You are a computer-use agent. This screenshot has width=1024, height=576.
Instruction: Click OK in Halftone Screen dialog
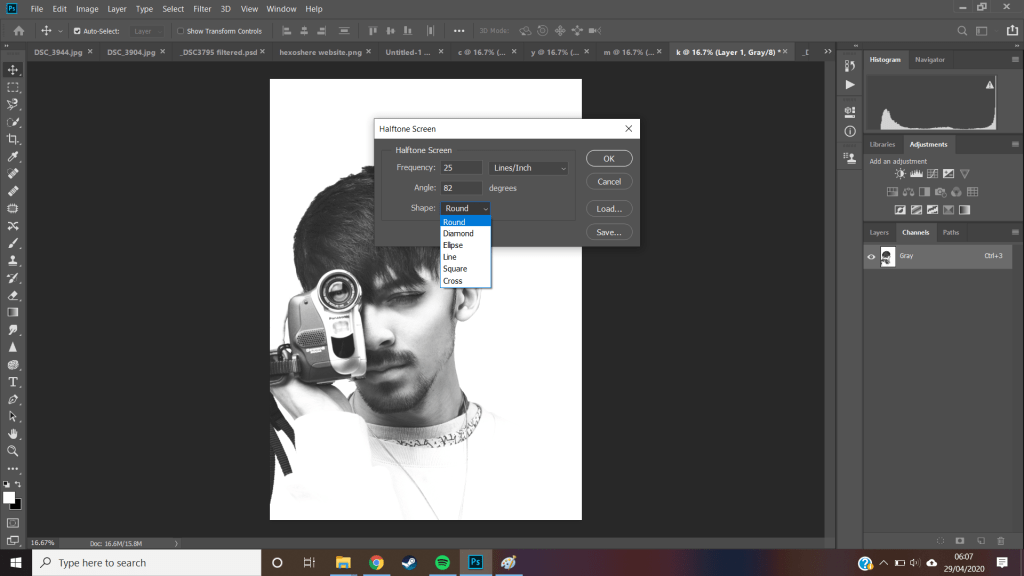609,158
